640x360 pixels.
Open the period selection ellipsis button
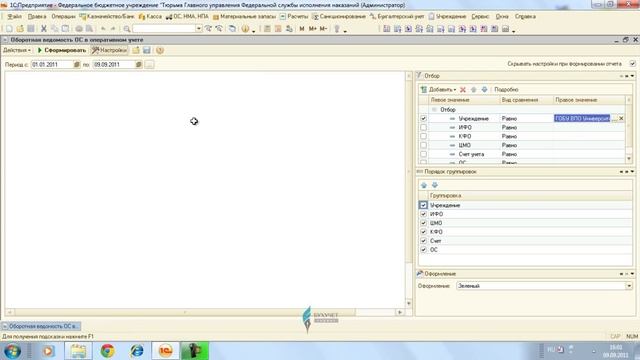(149, 64)
